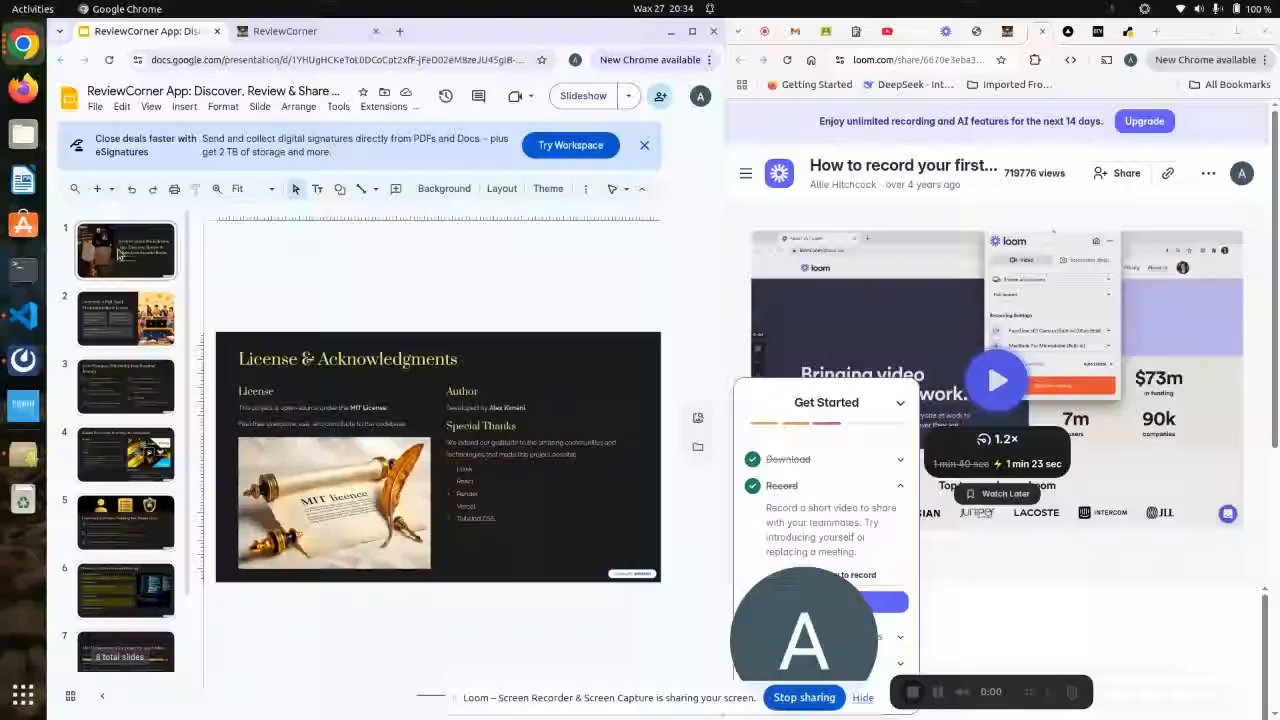This screenshot has width=1280, height=720.
Task: Open Loom hamburger menu icon
Action: 745,174
